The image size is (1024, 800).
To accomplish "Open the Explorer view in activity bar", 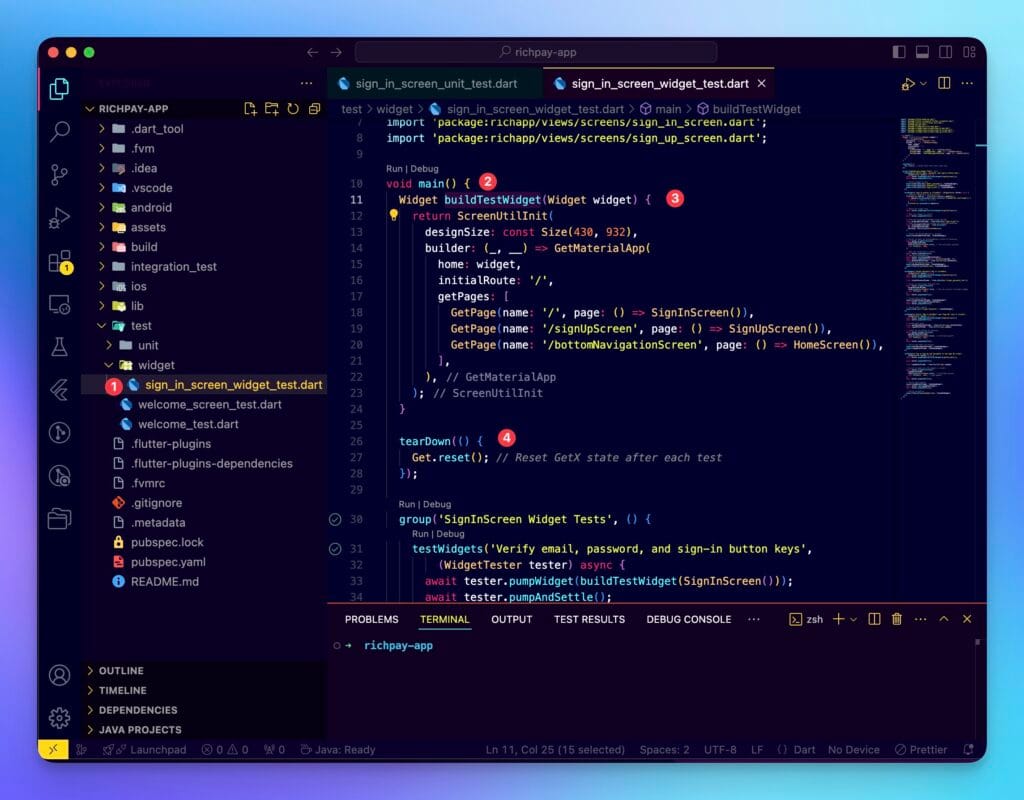I will (x=59, y=89).
